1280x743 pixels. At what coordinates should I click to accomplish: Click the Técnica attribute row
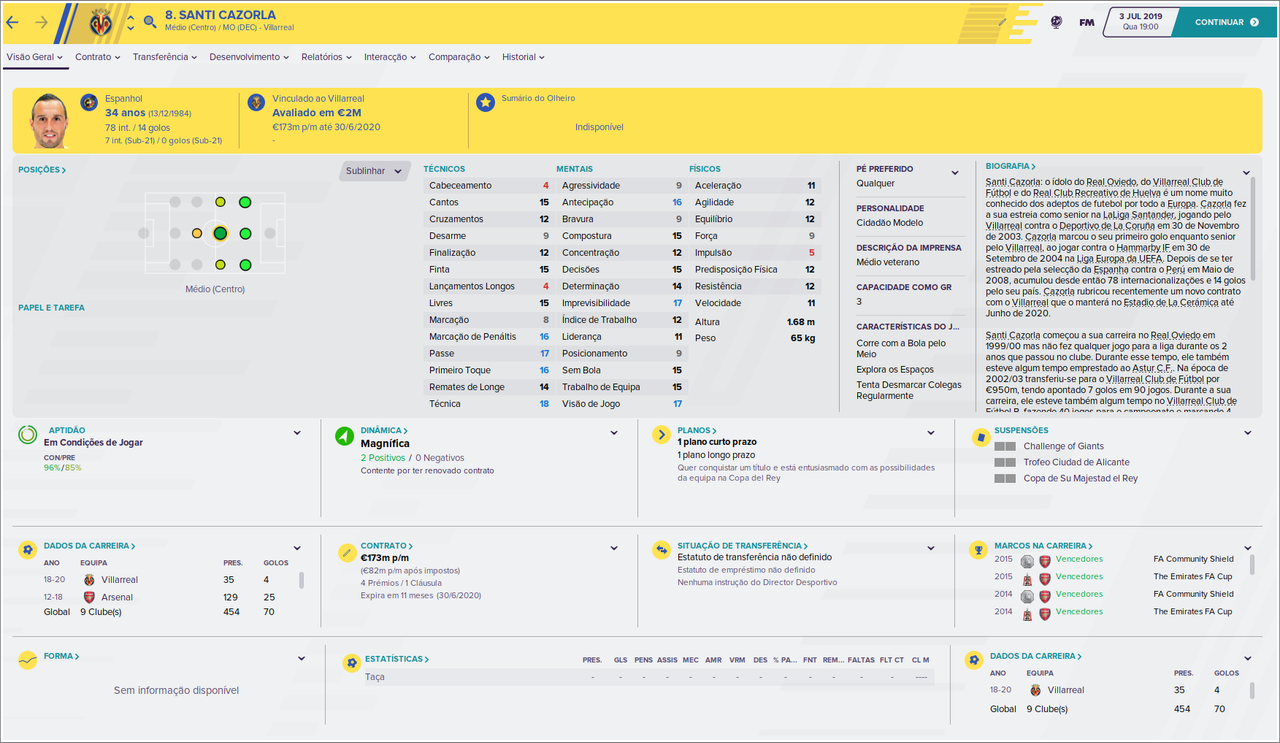coord(488,404)
